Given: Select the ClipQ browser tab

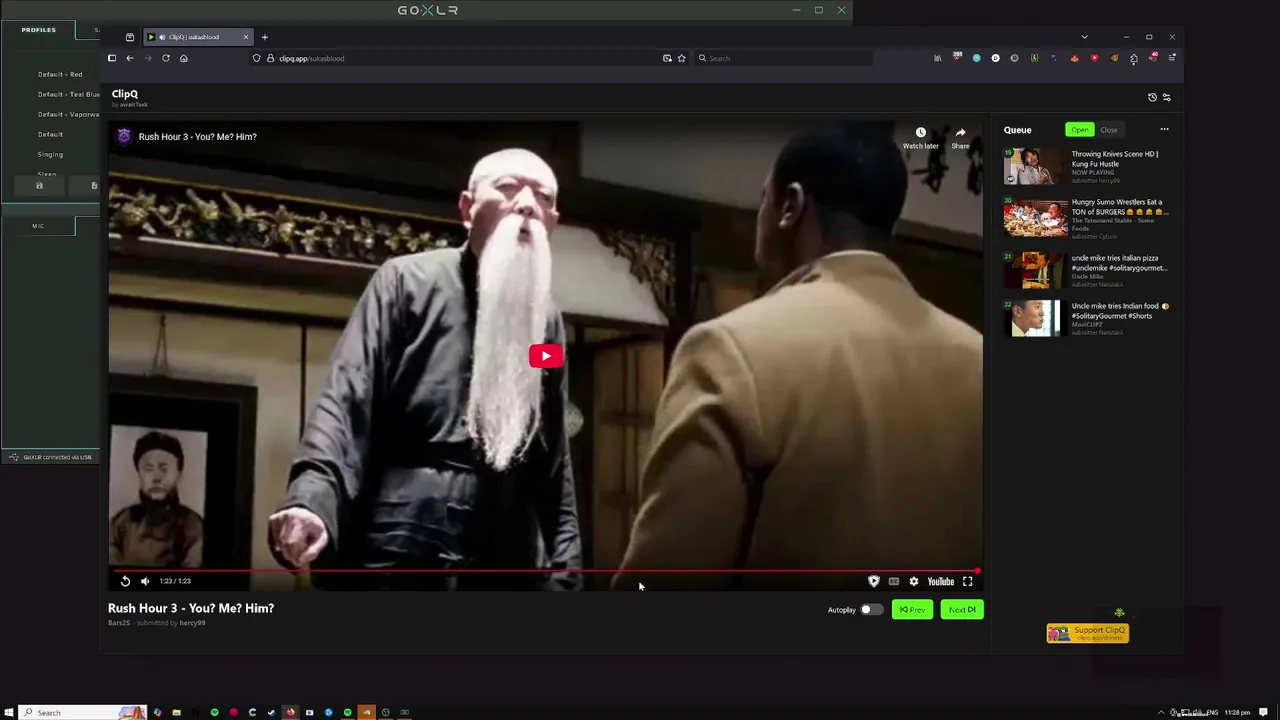Looking at the screenshot, I should (198, 37).
